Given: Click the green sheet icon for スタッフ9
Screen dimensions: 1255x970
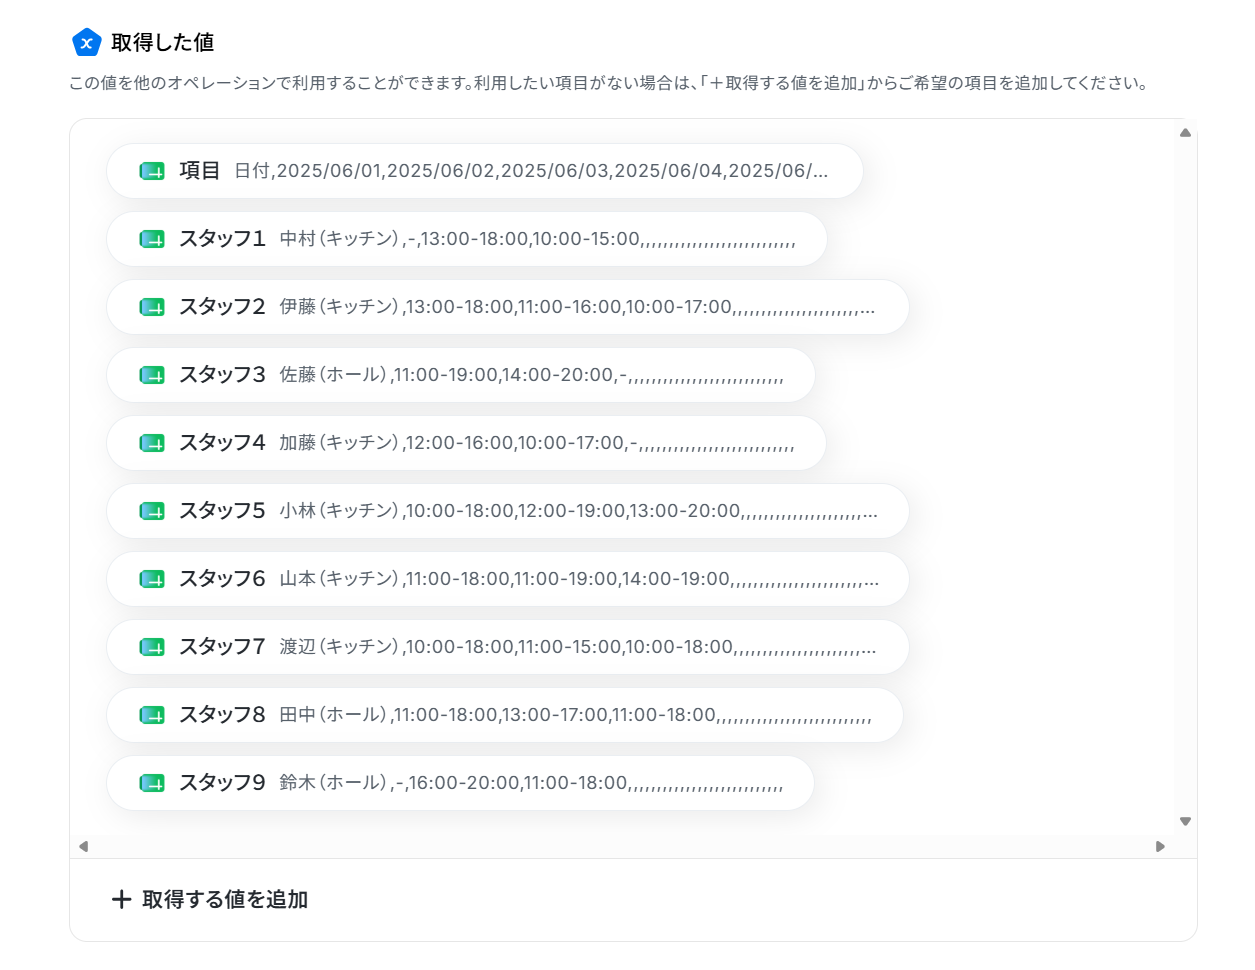Looking at the screenshot, I should tap(152, 783).
